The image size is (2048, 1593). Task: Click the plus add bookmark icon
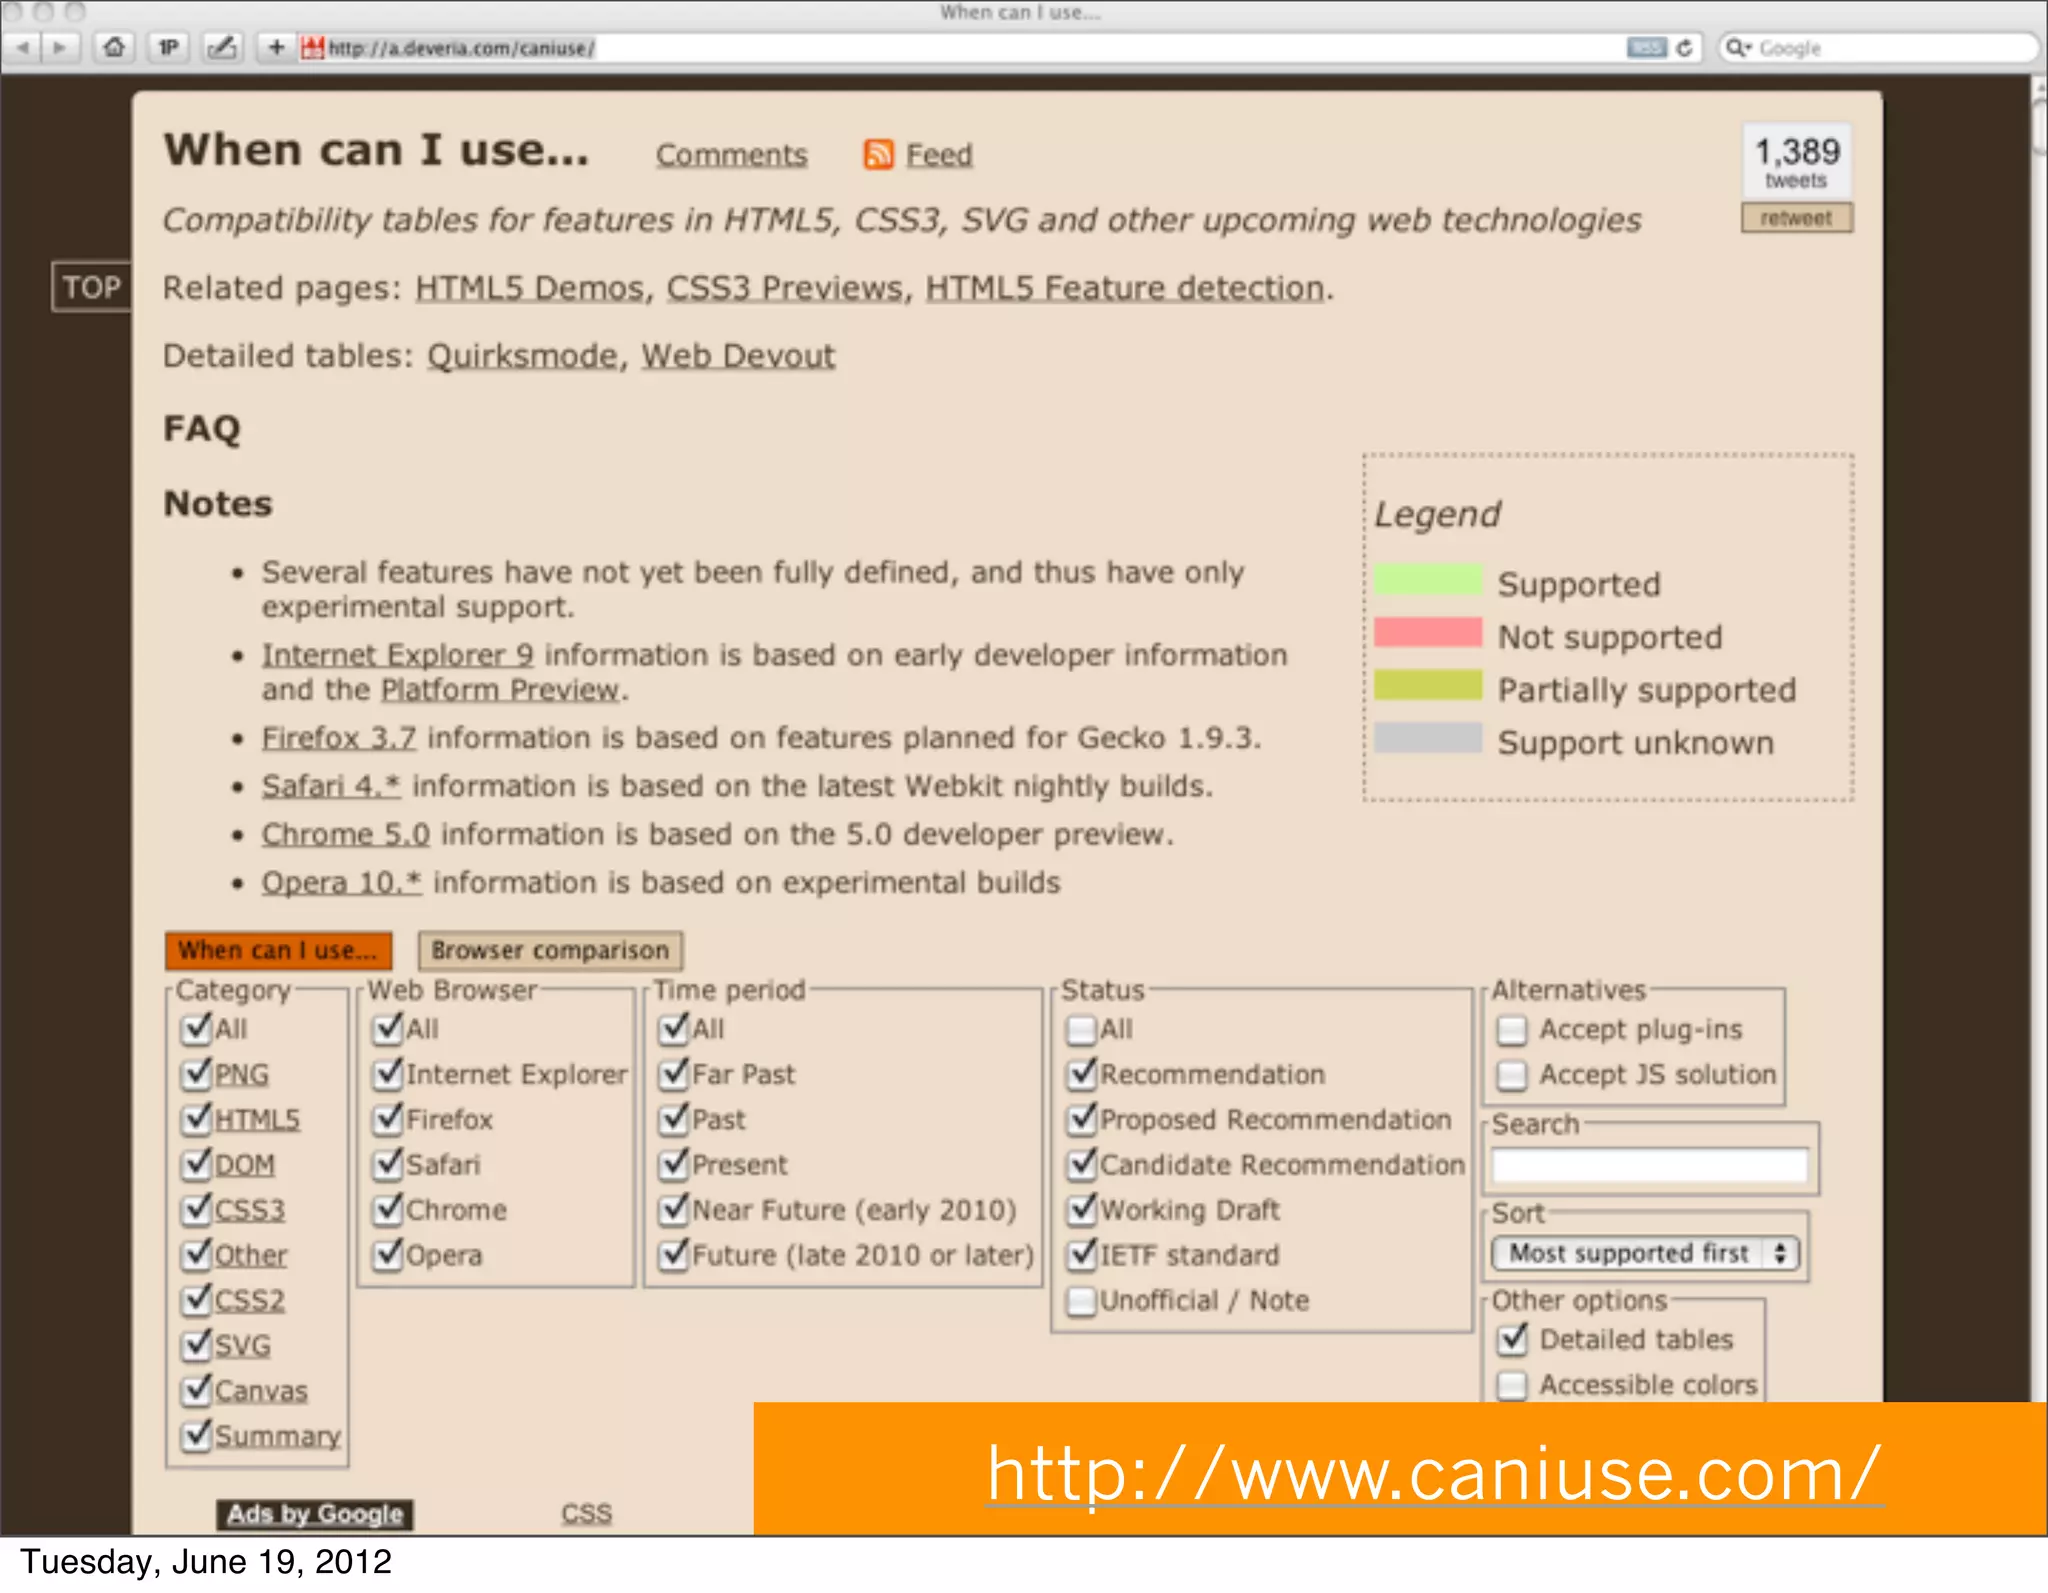click(277, 48)
